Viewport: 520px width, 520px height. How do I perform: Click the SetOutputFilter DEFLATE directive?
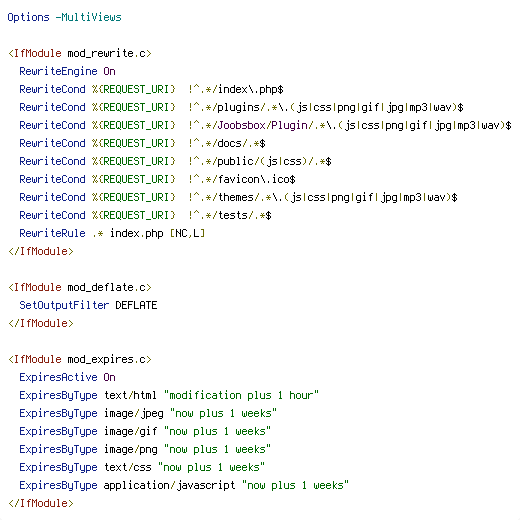pos(88,305)
